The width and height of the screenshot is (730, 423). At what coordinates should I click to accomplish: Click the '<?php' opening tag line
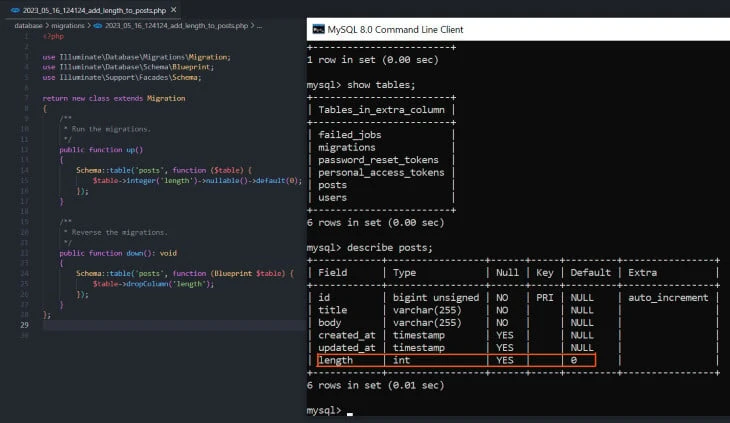53,36
